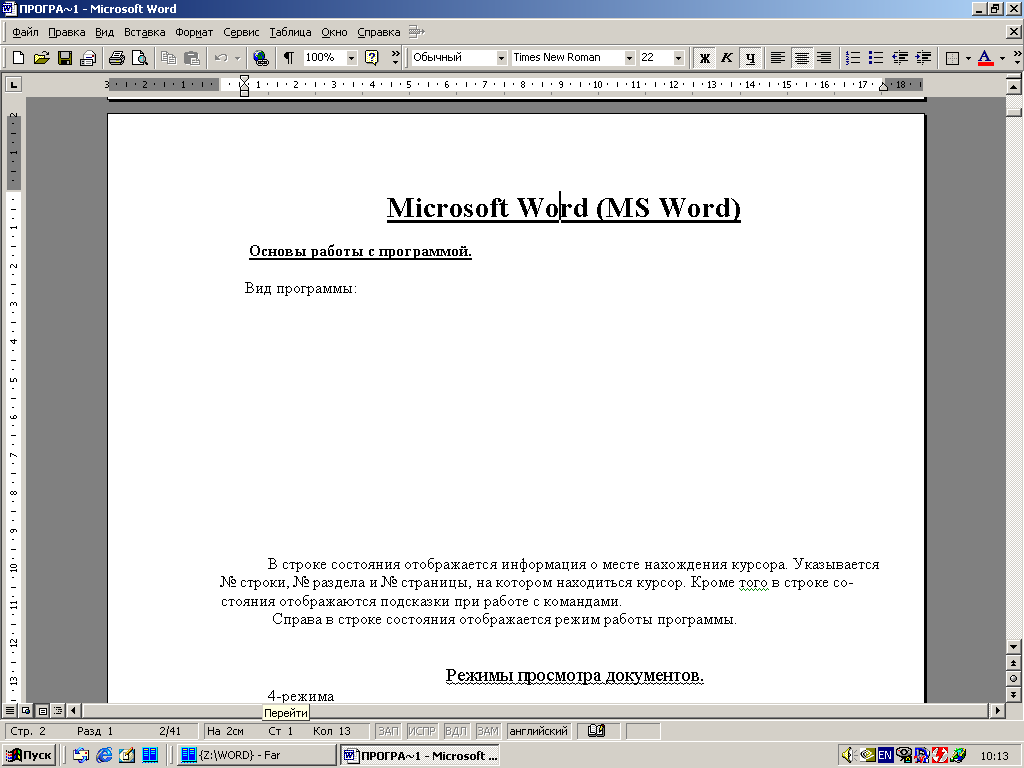Toggle ЗАМ overtype mode indicator
The image size is (1024, 768).
click(487, 731)
